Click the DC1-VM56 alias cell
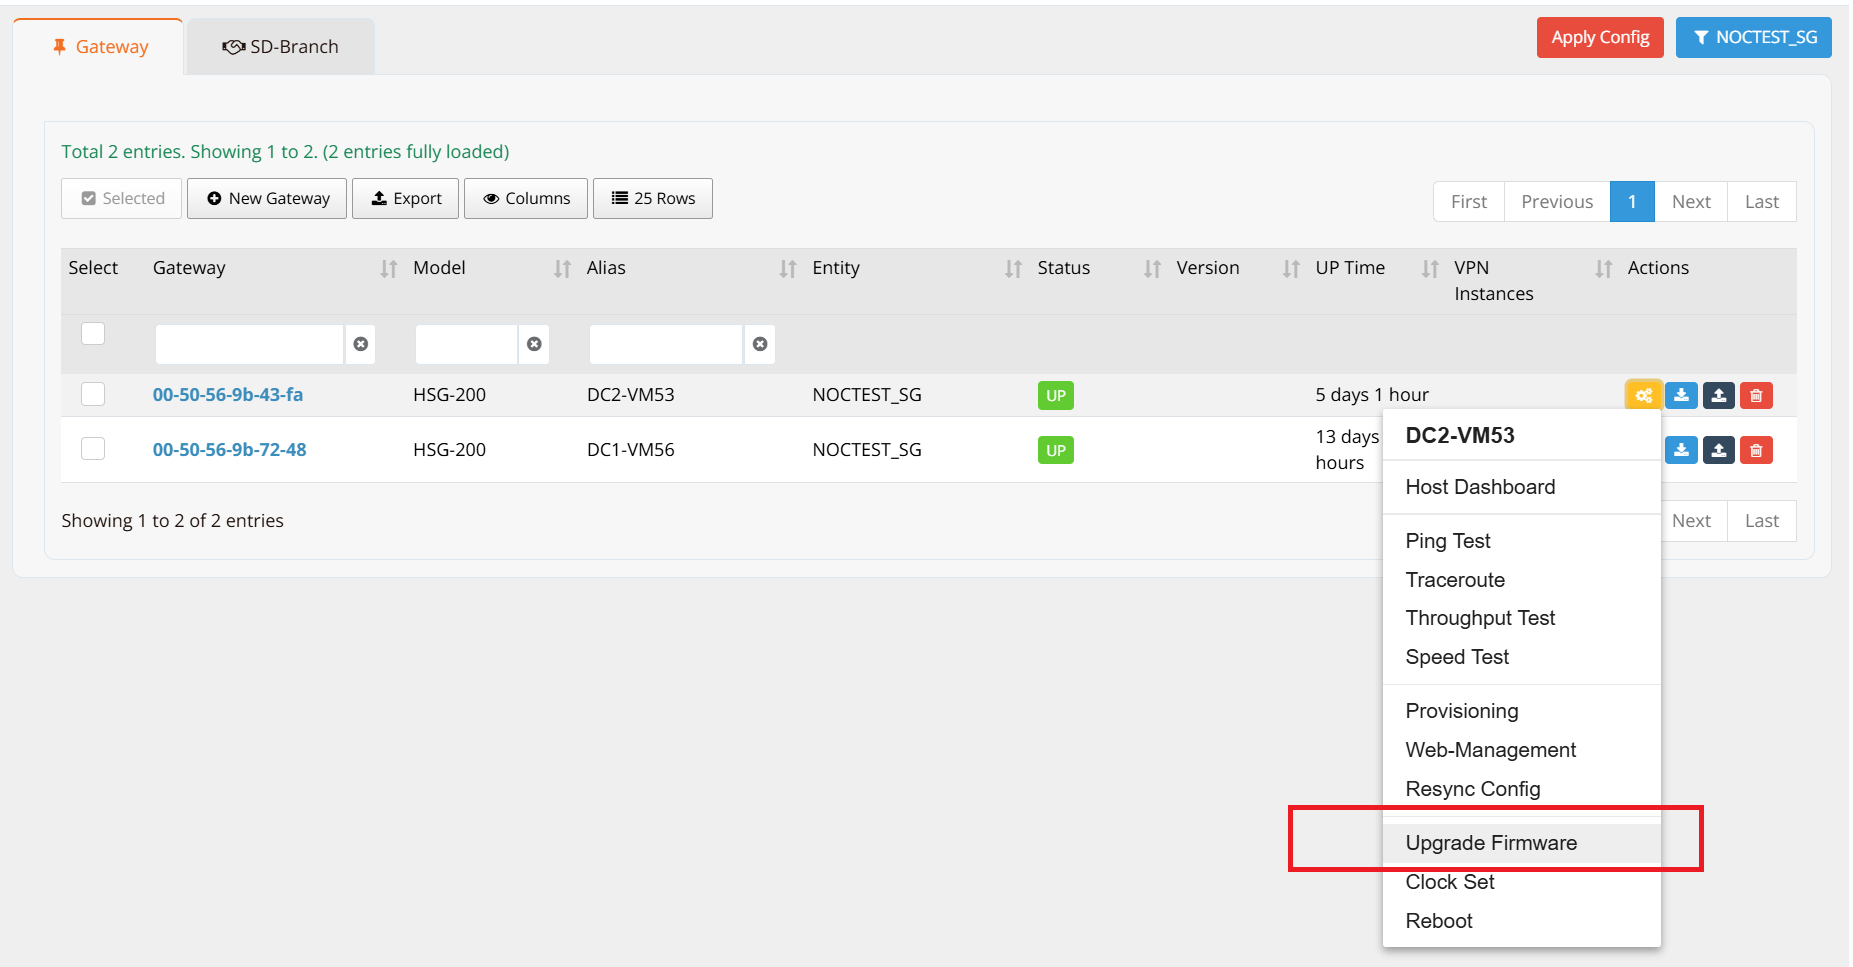 (x=631, y=450)
